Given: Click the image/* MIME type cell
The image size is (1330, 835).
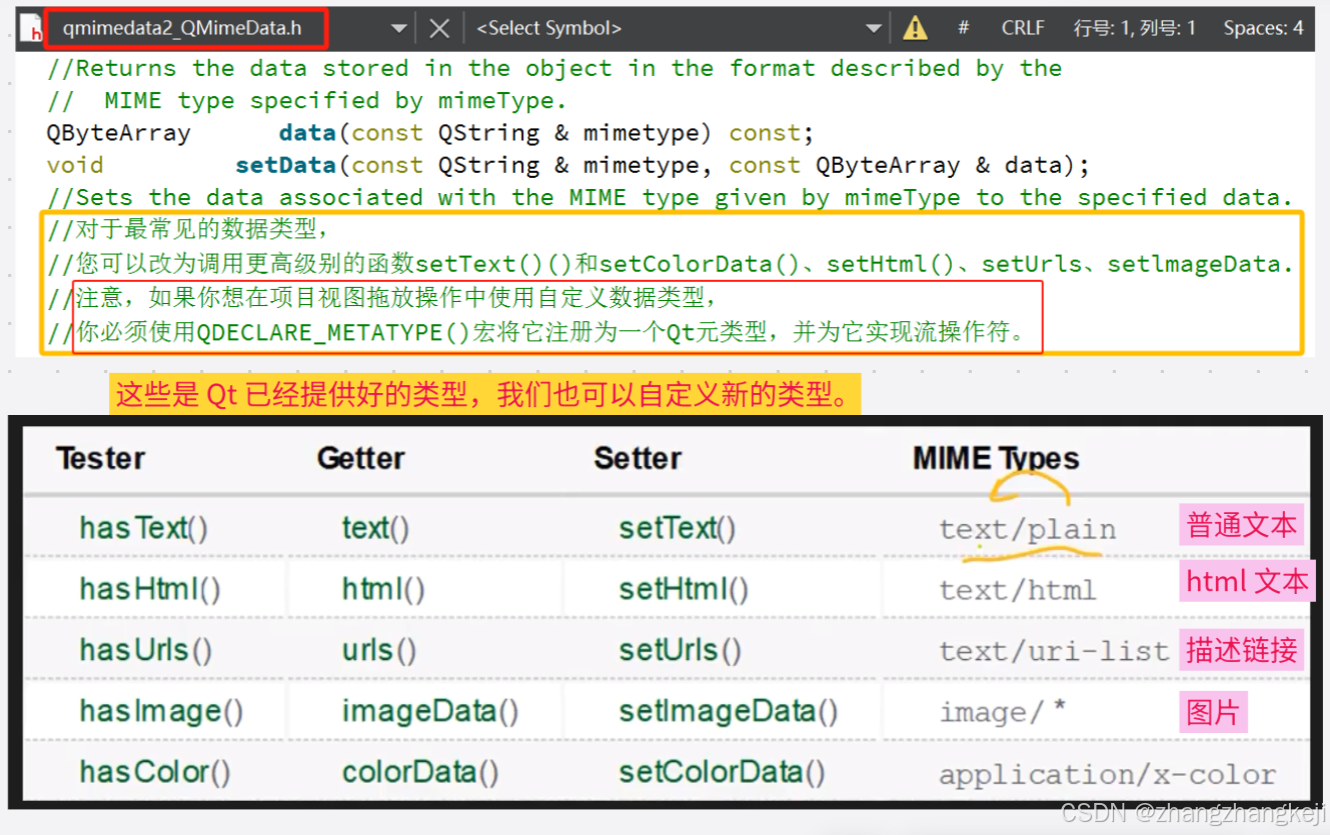Looking at the screenshot, I should click(x=1002, y=712).
